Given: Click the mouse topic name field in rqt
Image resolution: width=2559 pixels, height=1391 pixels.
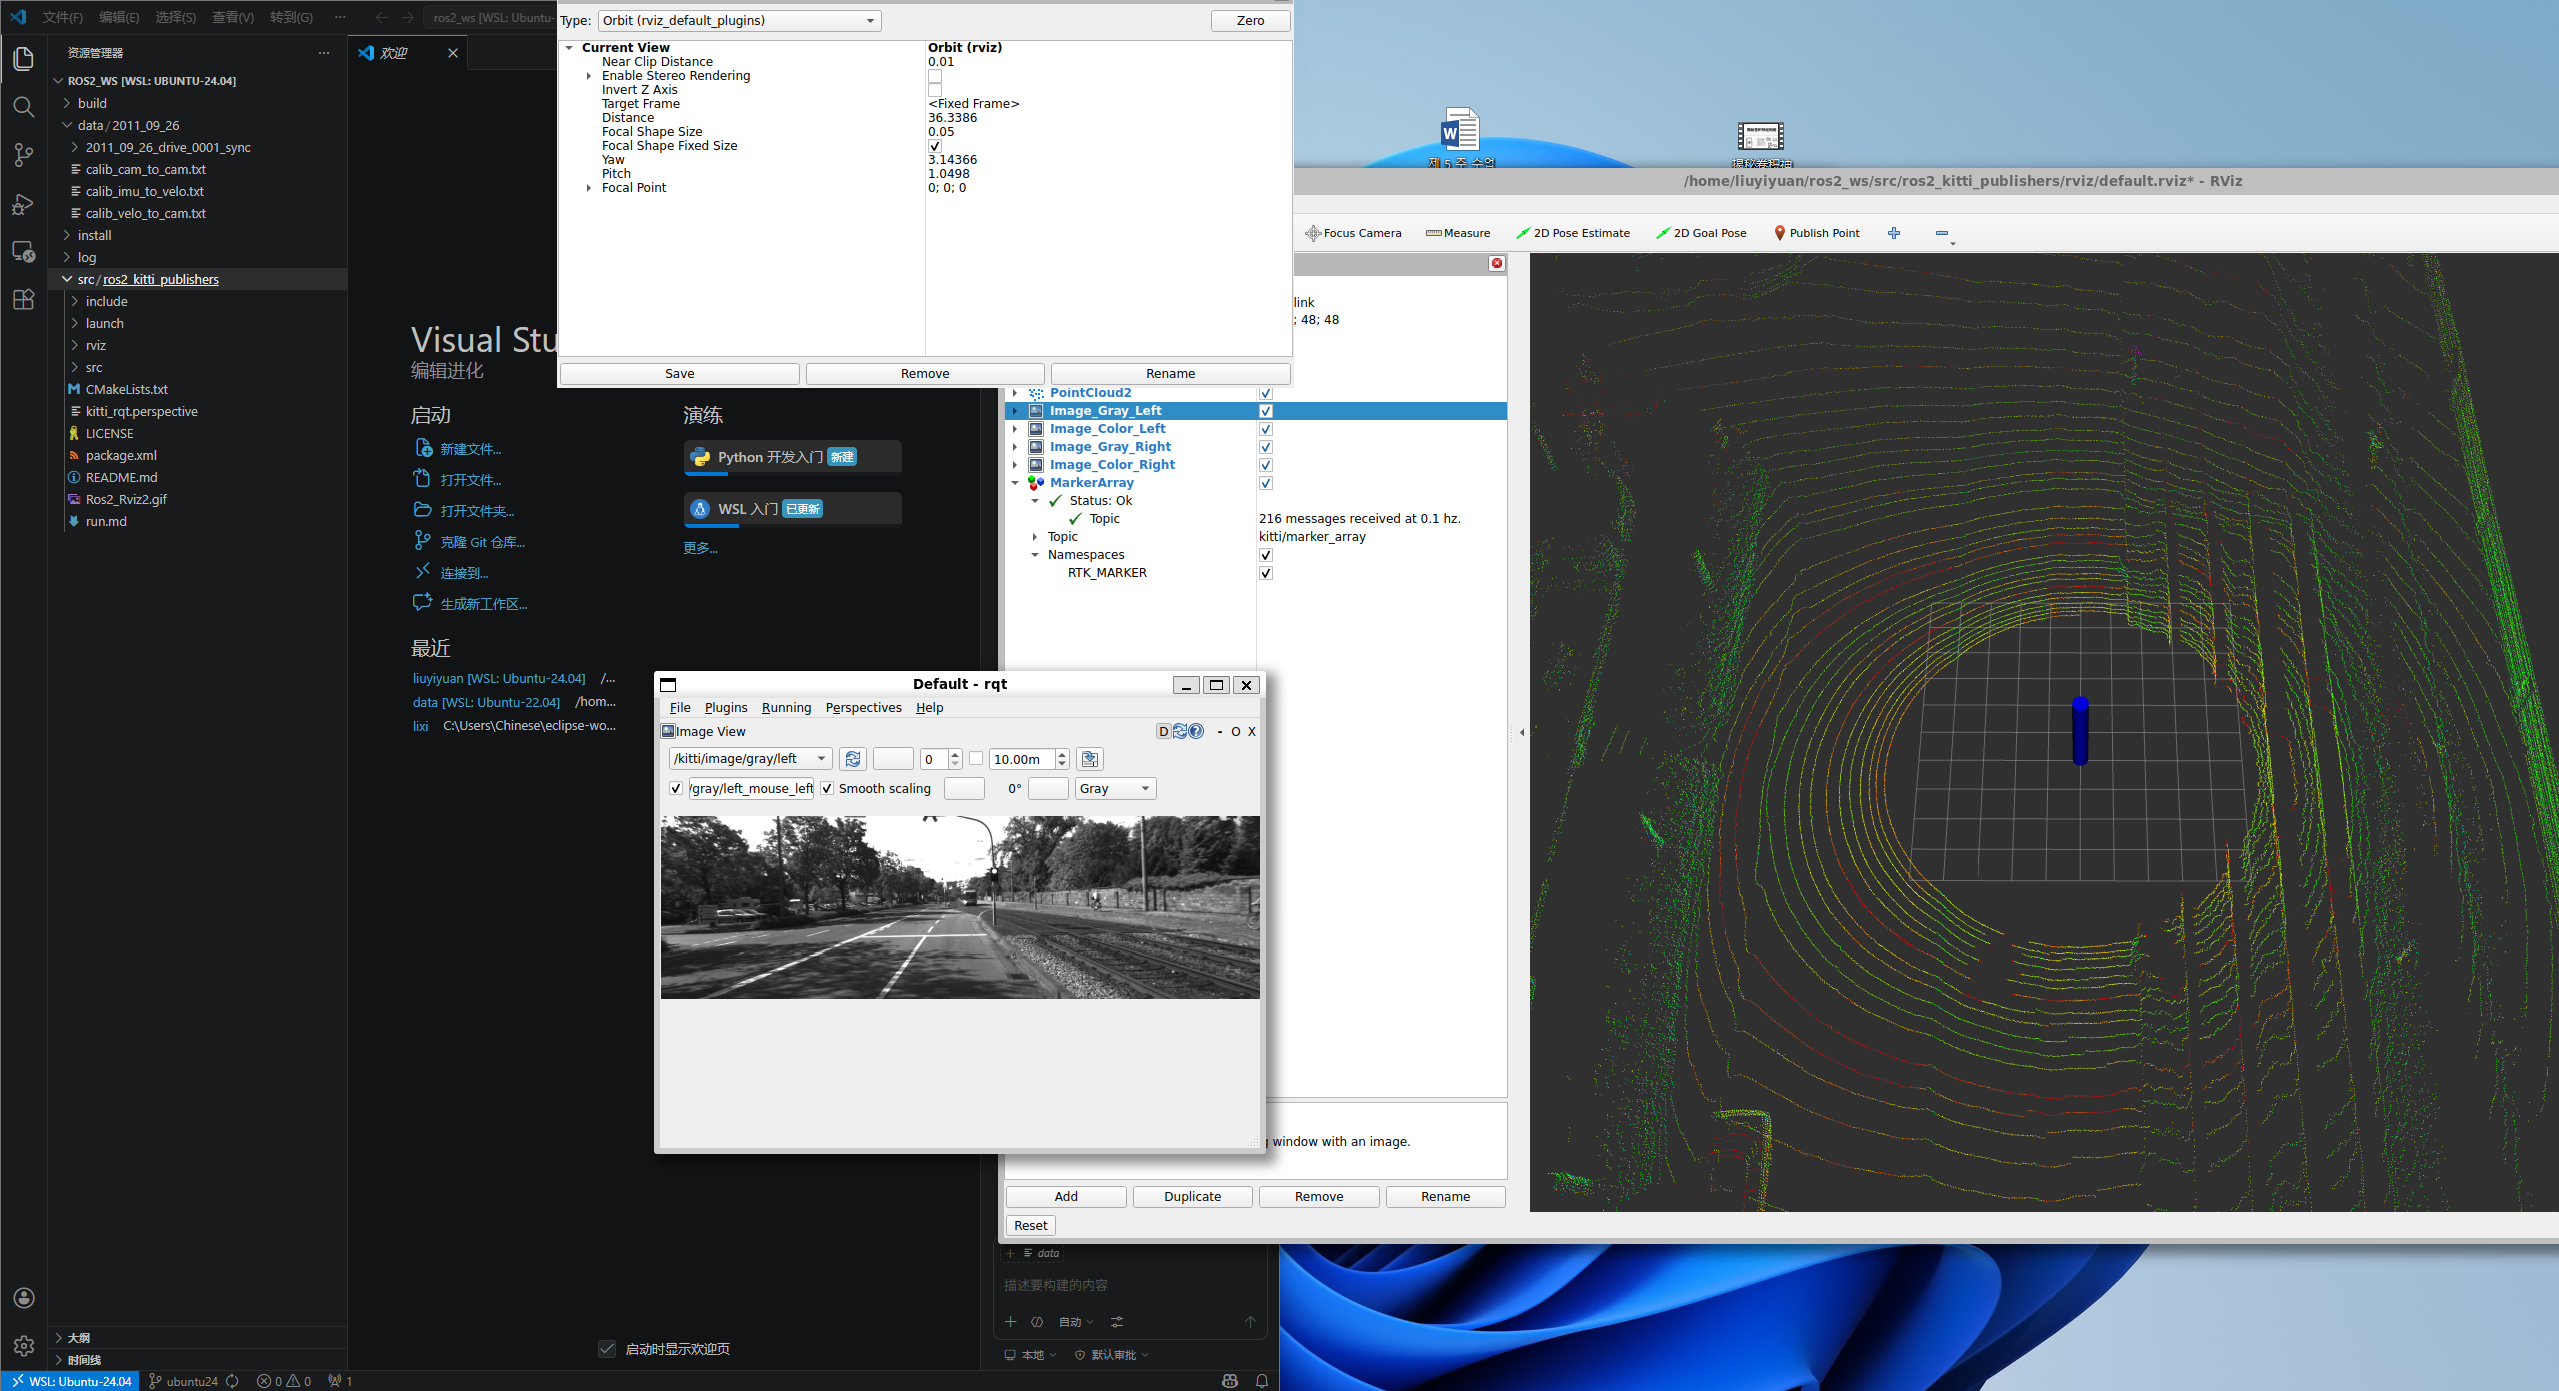Looking at the screenshot, I should (x=751, y=789).
